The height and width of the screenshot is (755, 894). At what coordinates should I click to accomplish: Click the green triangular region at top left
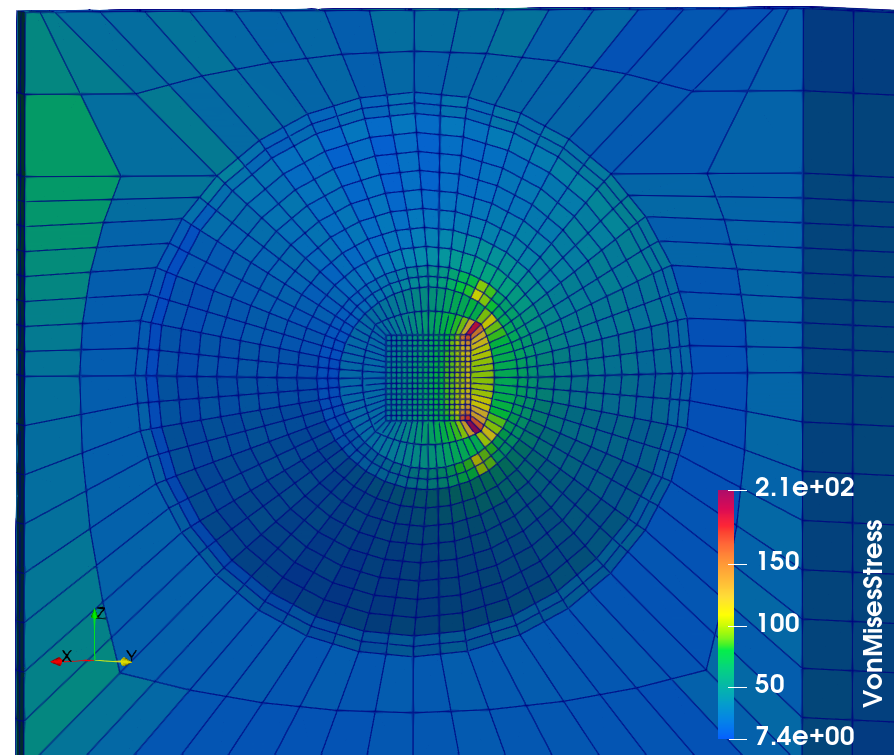[x=70, y=136]
